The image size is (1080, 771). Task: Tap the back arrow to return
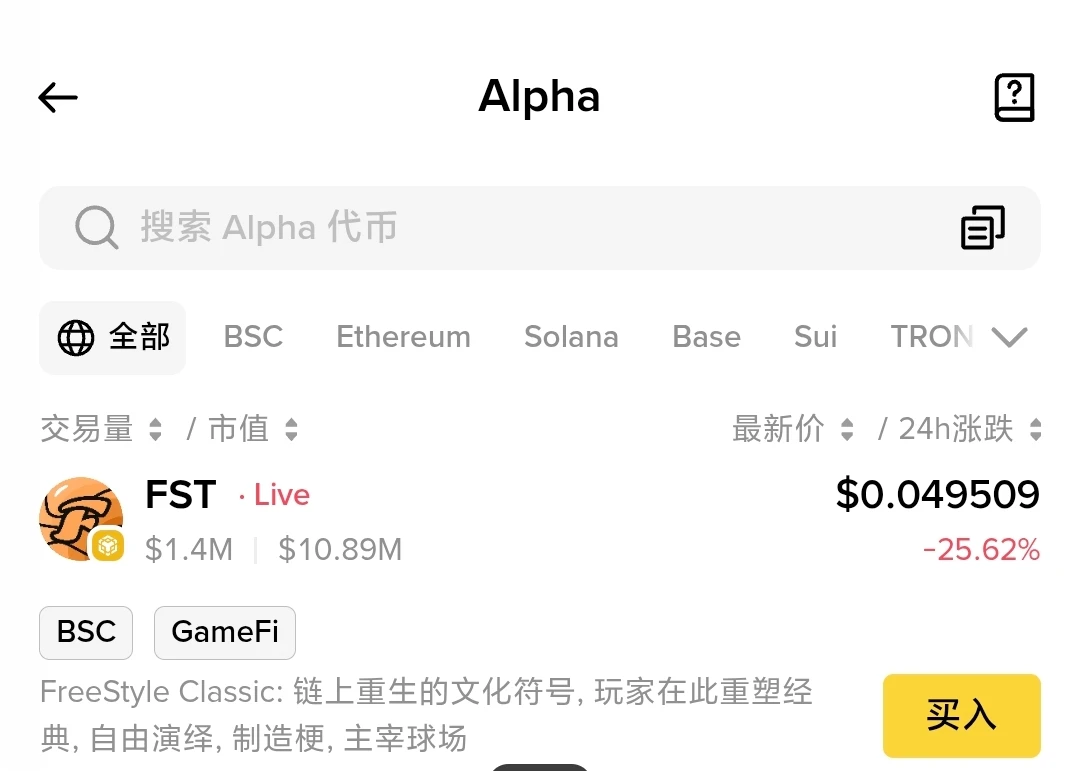[57, 97]
